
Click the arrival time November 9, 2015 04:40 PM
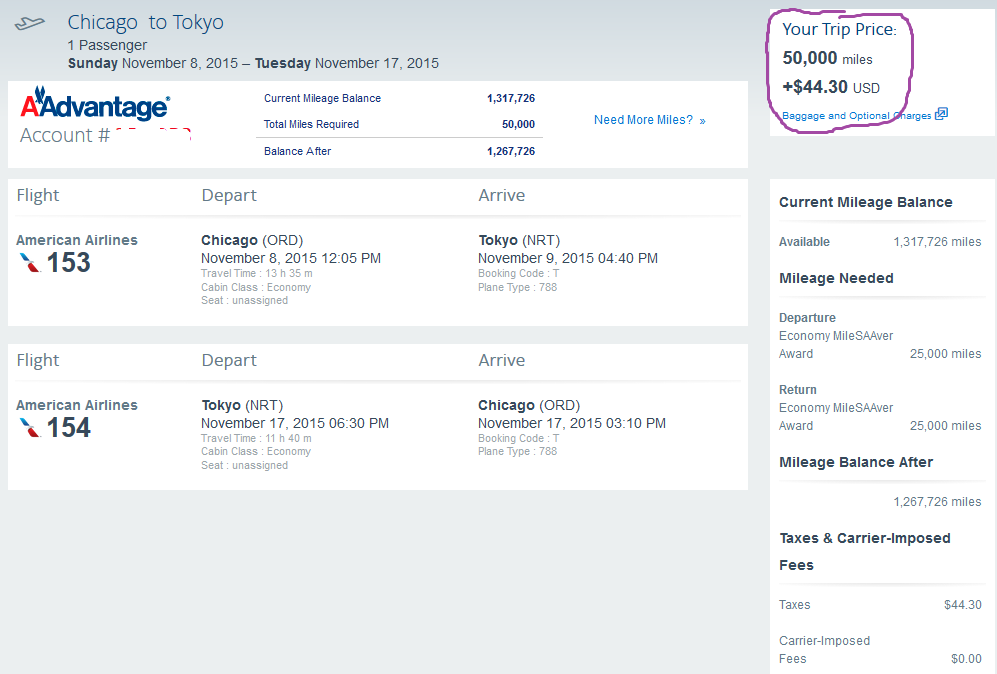[x=568, y=258]
